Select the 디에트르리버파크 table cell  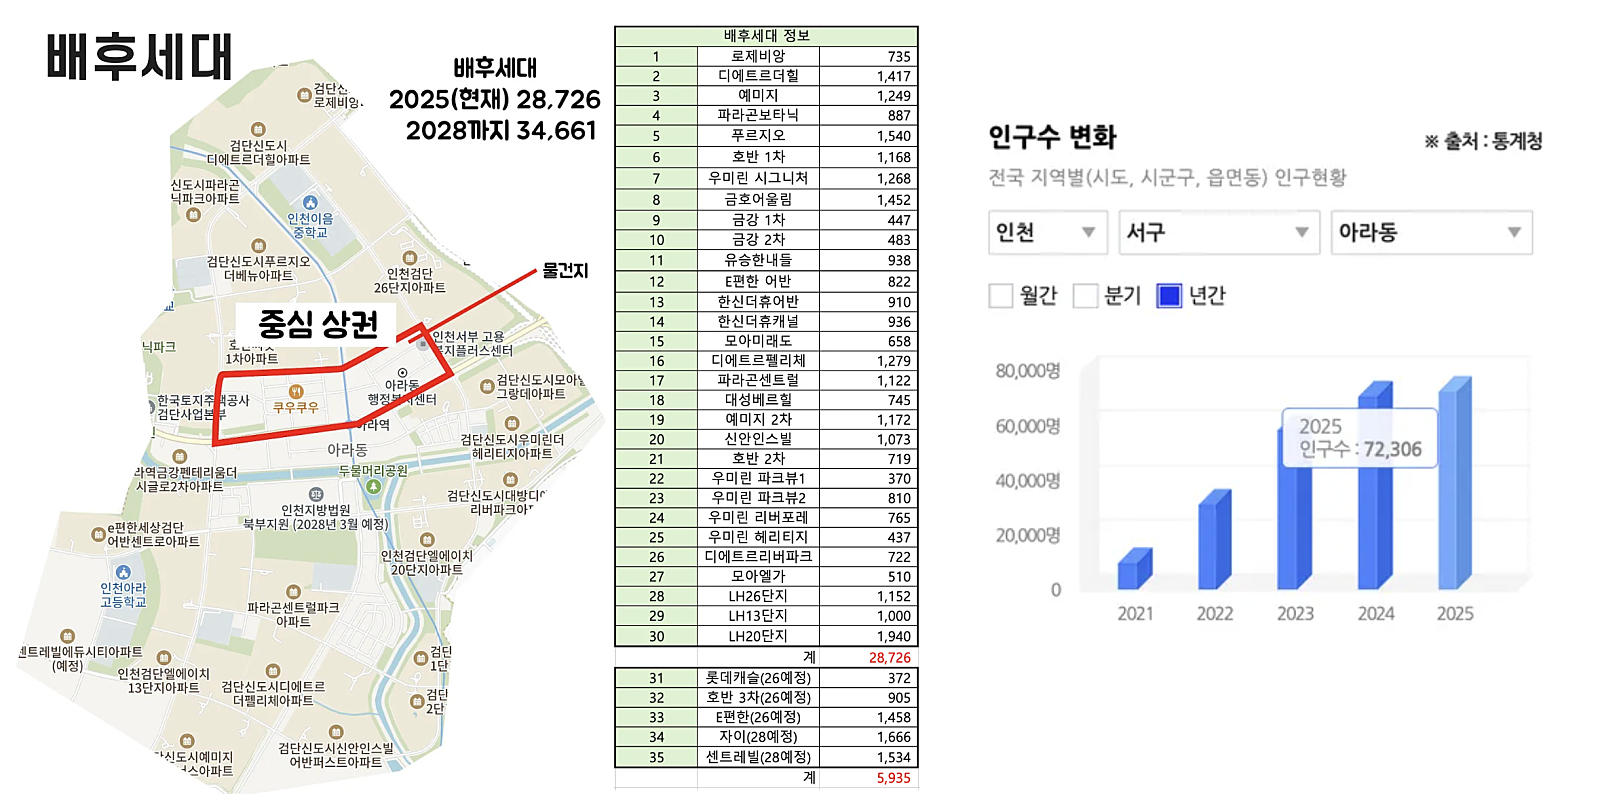click(758, 556)
